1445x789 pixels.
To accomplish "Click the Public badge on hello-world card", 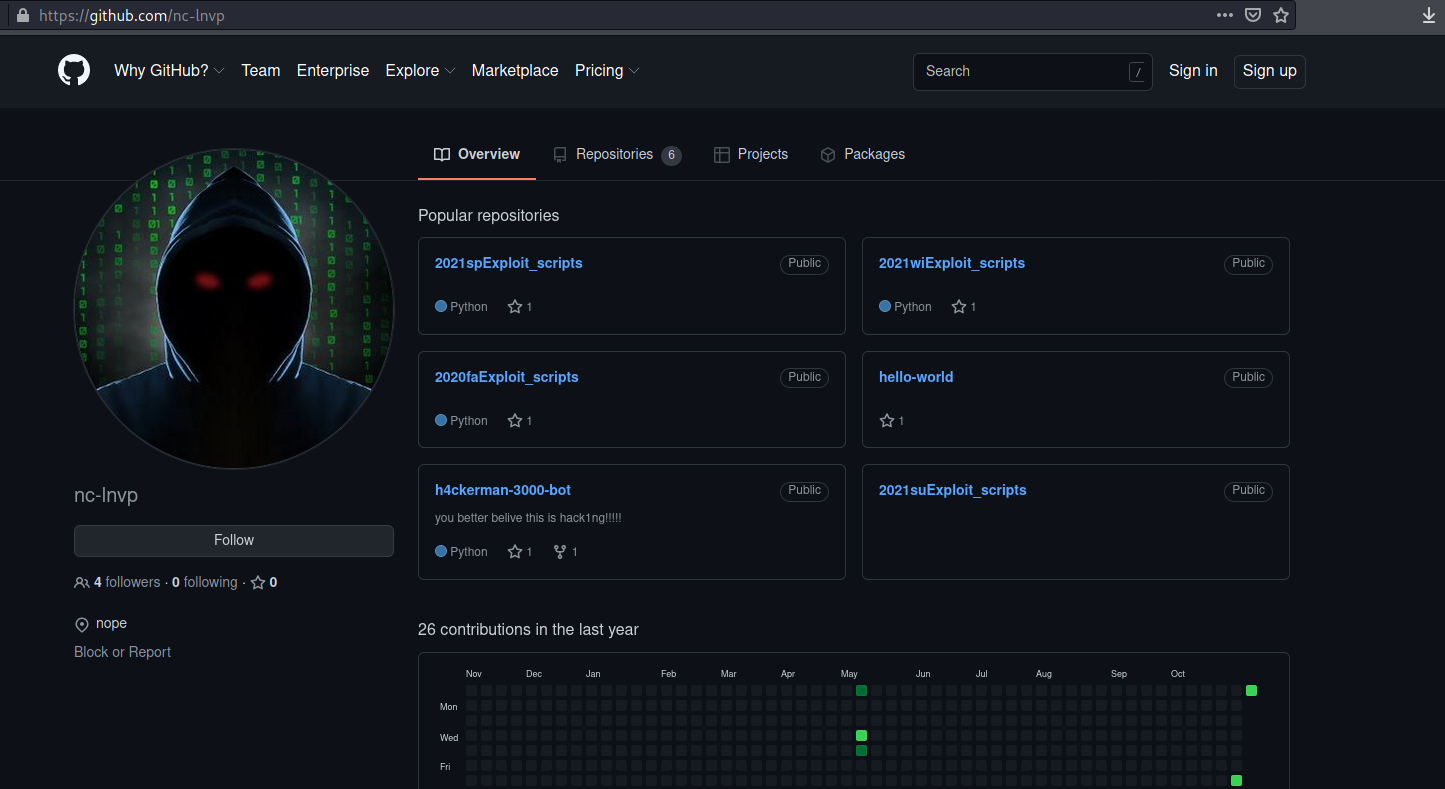I will [1249, 377].
